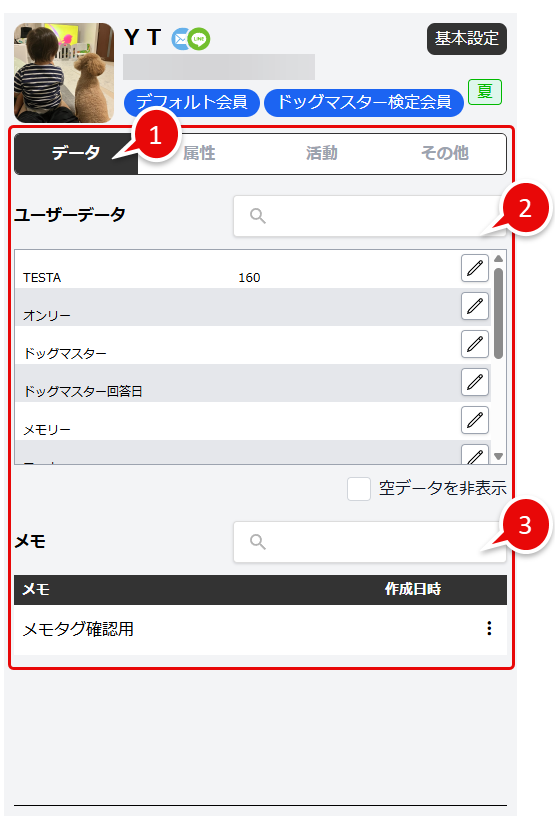
Task: Select the TESTA row label
Action: tap(42, 278)
